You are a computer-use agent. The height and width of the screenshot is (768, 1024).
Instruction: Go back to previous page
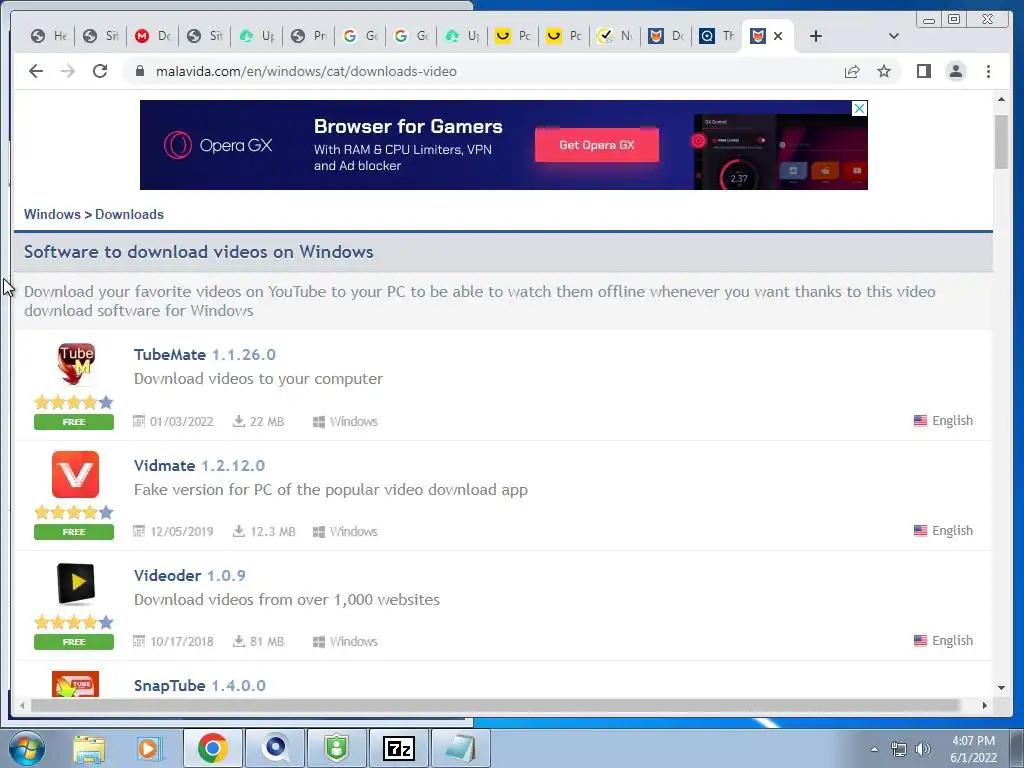click(36, 71)
